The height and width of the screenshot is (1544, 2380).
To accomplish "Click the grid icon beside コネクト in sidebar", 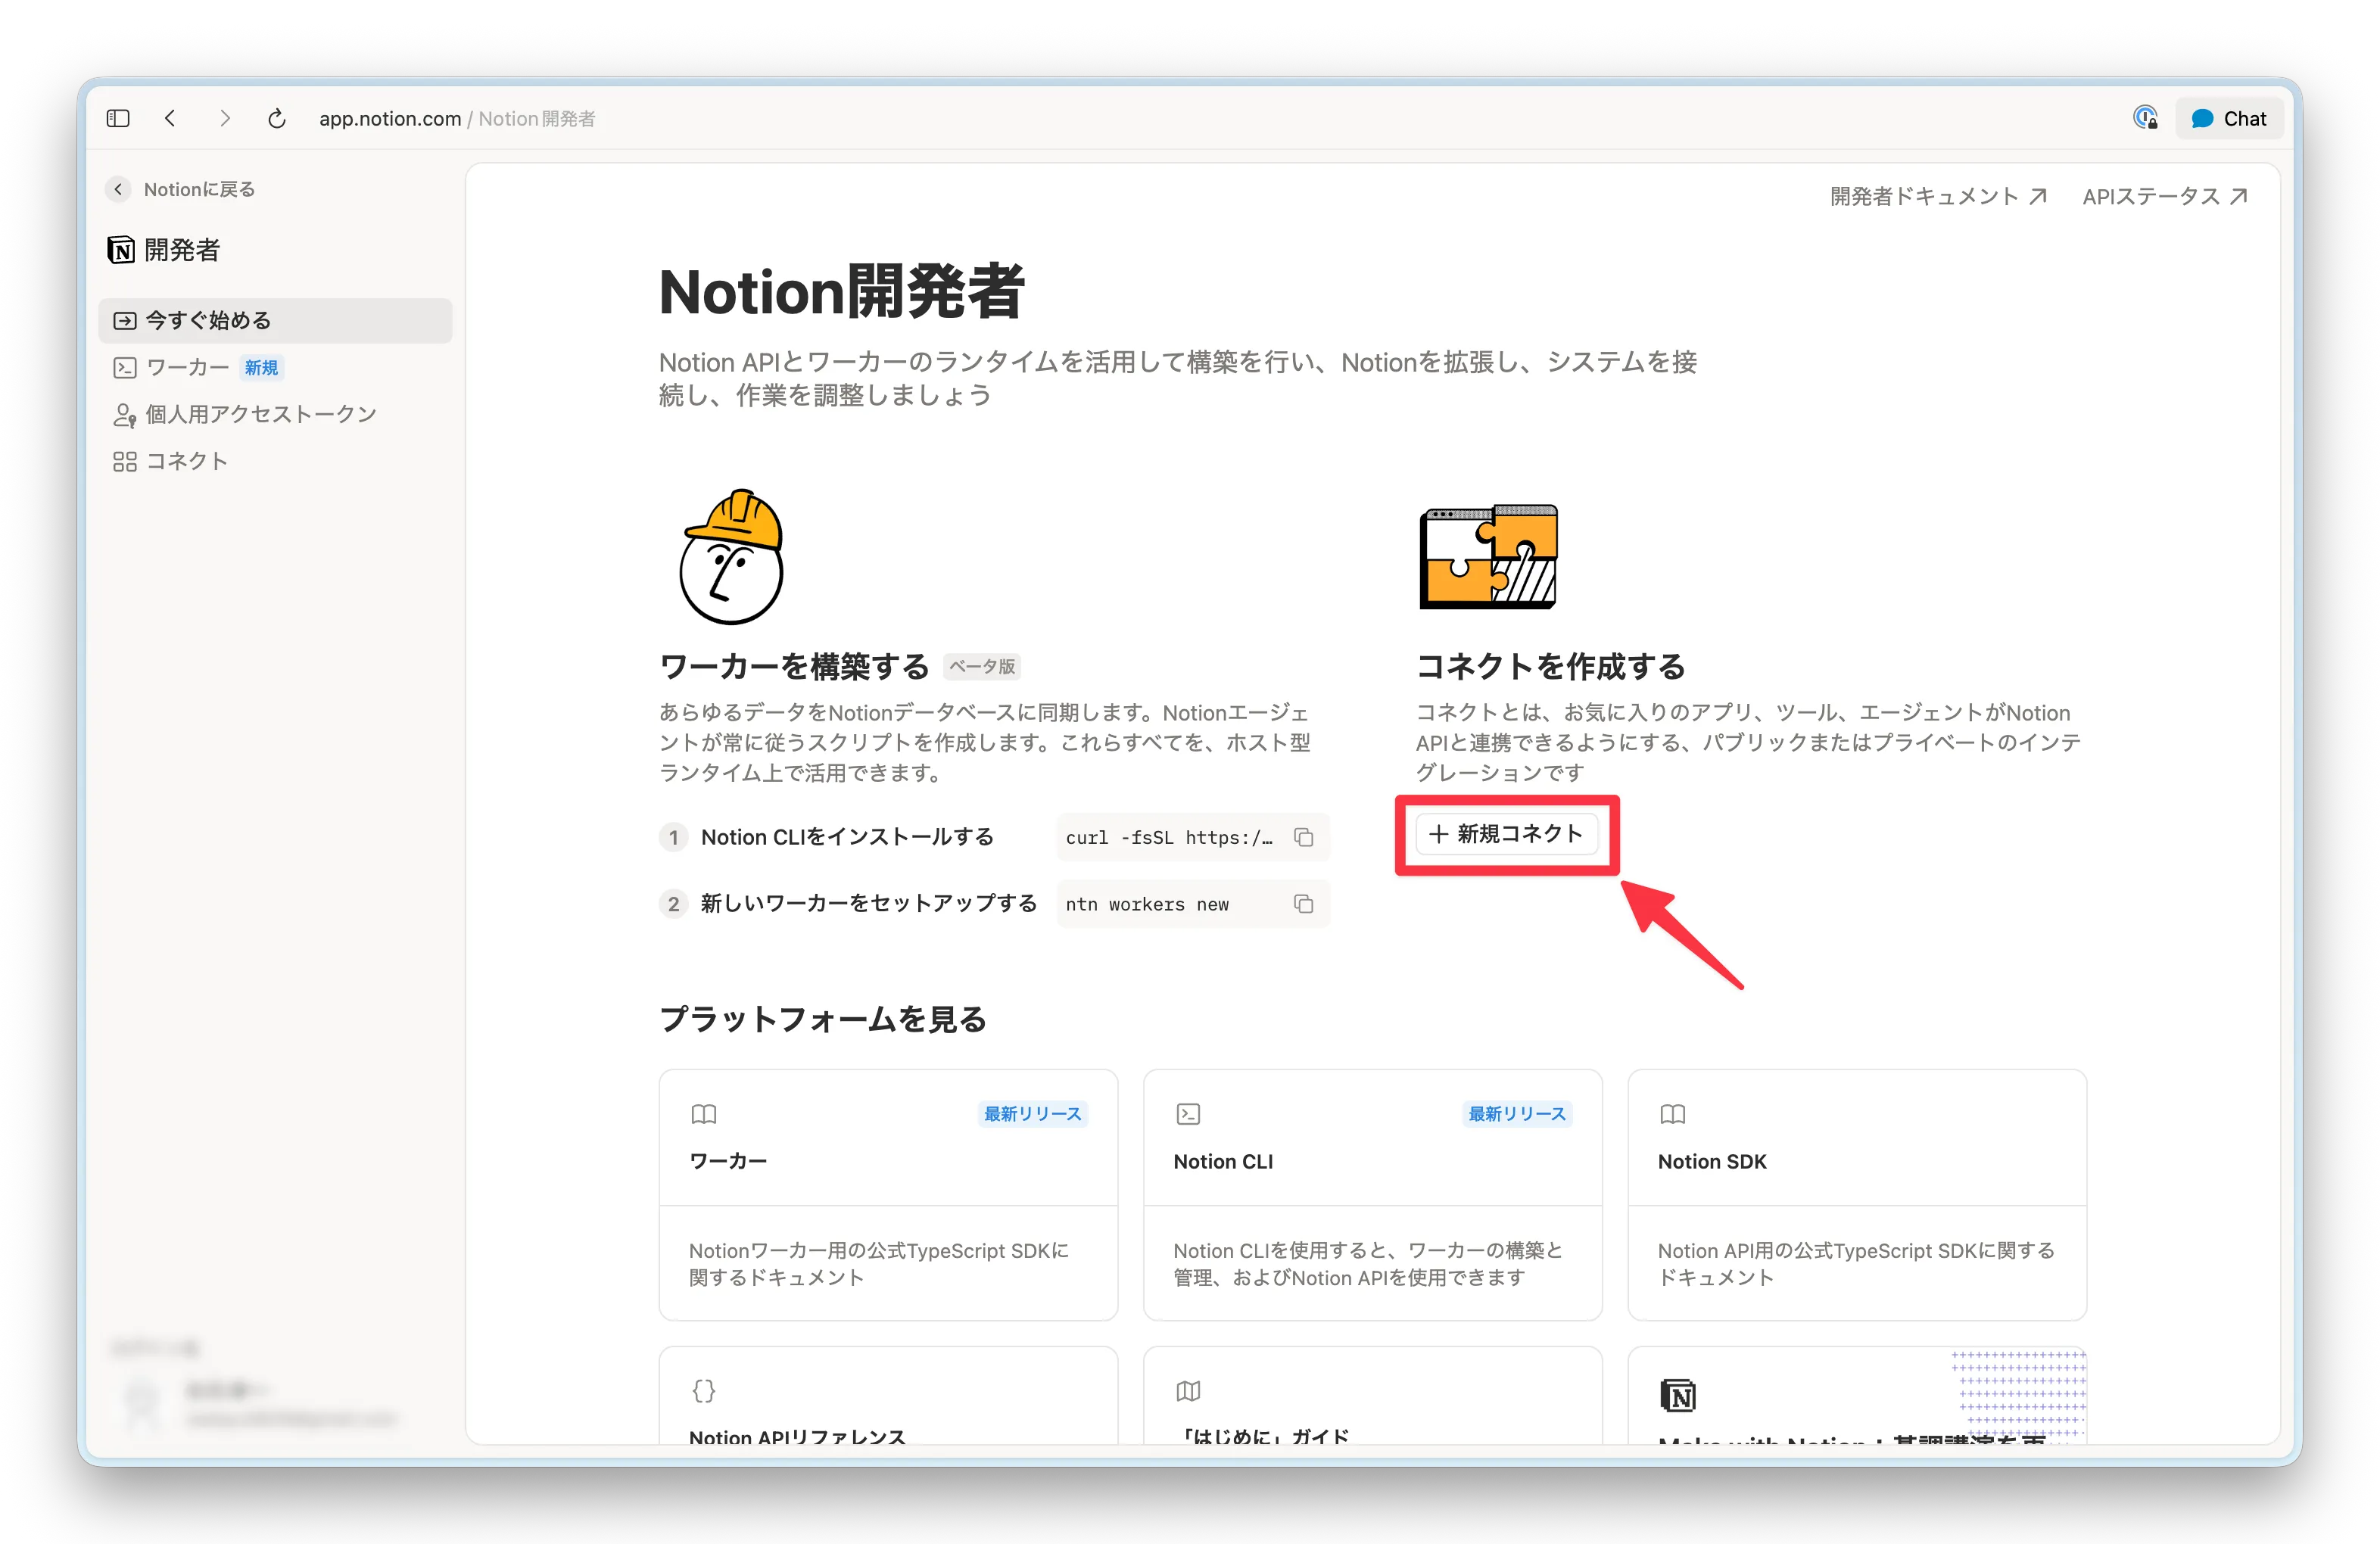I will click(x=124, y=461).
